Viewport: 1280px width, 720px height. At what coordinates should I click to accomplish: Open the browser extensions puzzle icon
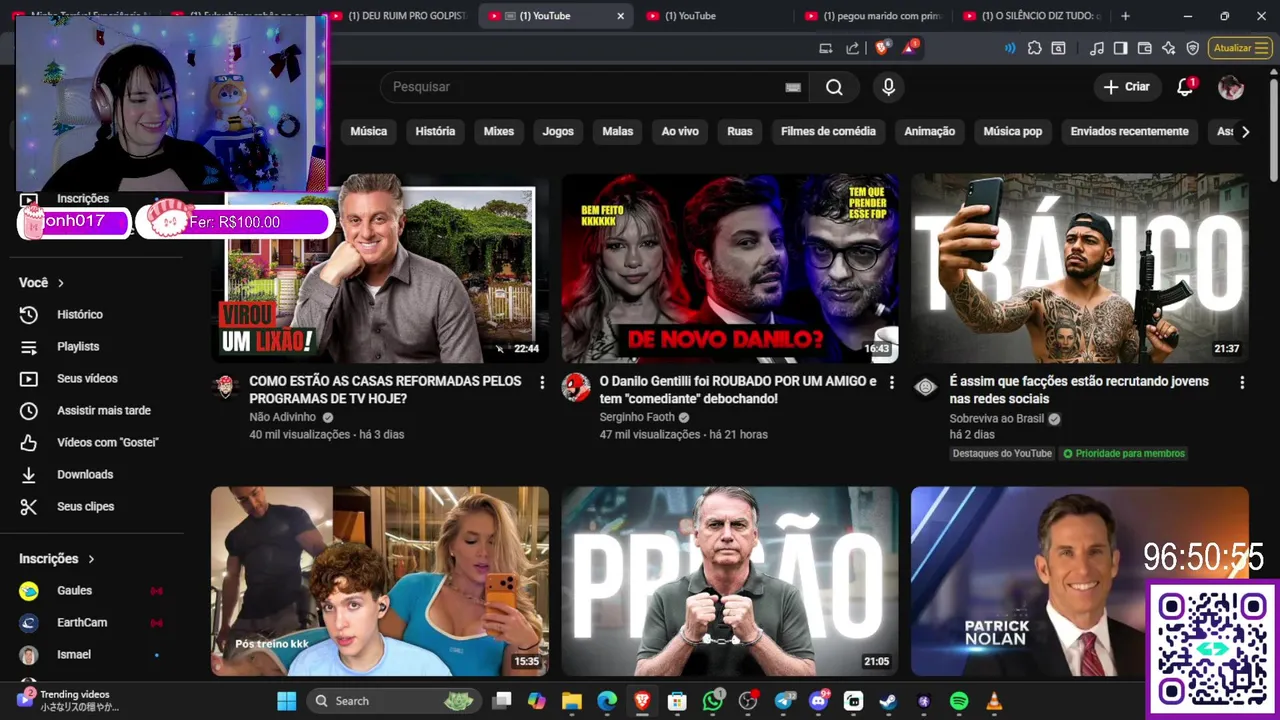[x=1034, y=48]
